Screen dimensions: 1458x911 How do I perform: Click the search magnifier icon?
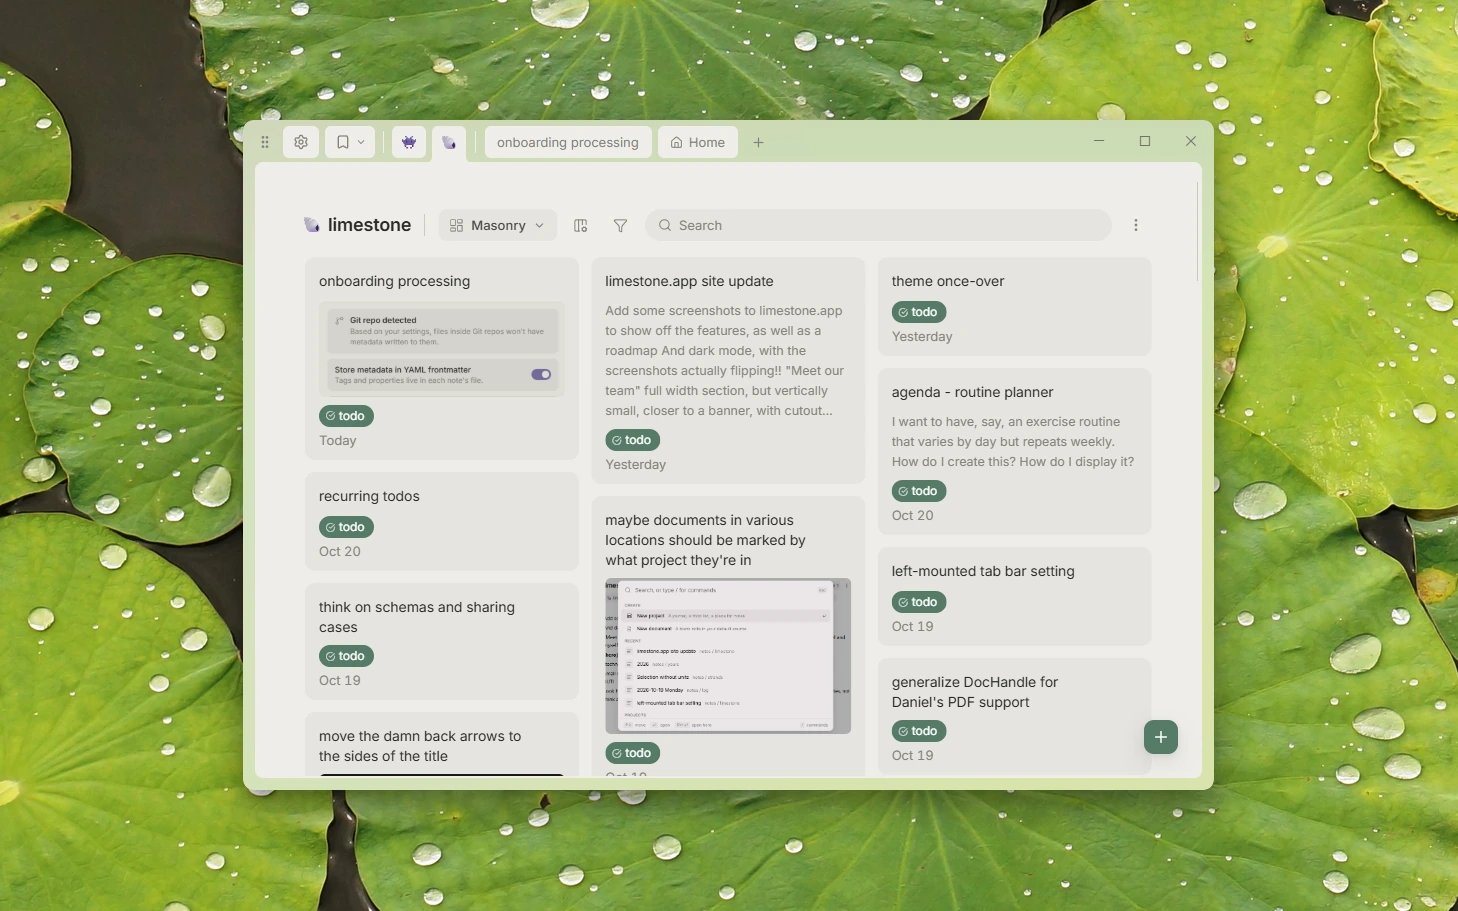click(665, 225)
